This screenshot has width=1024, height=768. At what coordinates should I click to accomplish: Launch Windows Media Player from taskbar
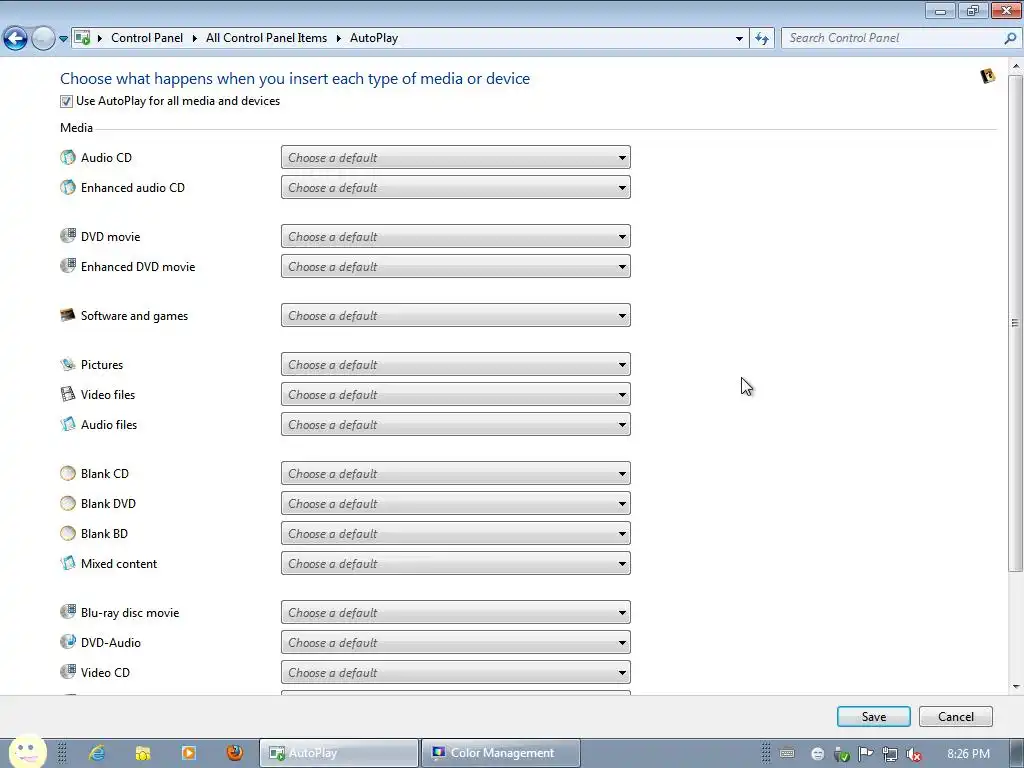(x=189, y=753)
